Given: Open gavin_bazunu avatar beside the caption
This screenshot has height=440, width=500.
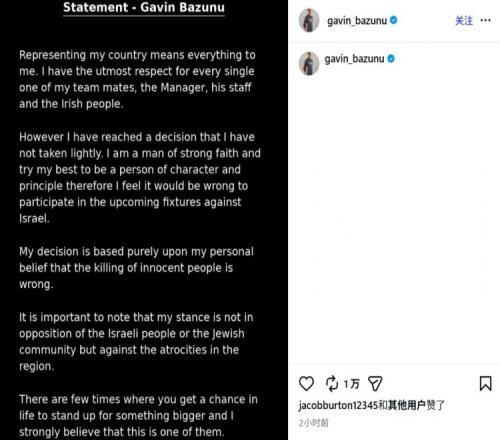Looking at the screenshot, I should click(x=309, y=63).
